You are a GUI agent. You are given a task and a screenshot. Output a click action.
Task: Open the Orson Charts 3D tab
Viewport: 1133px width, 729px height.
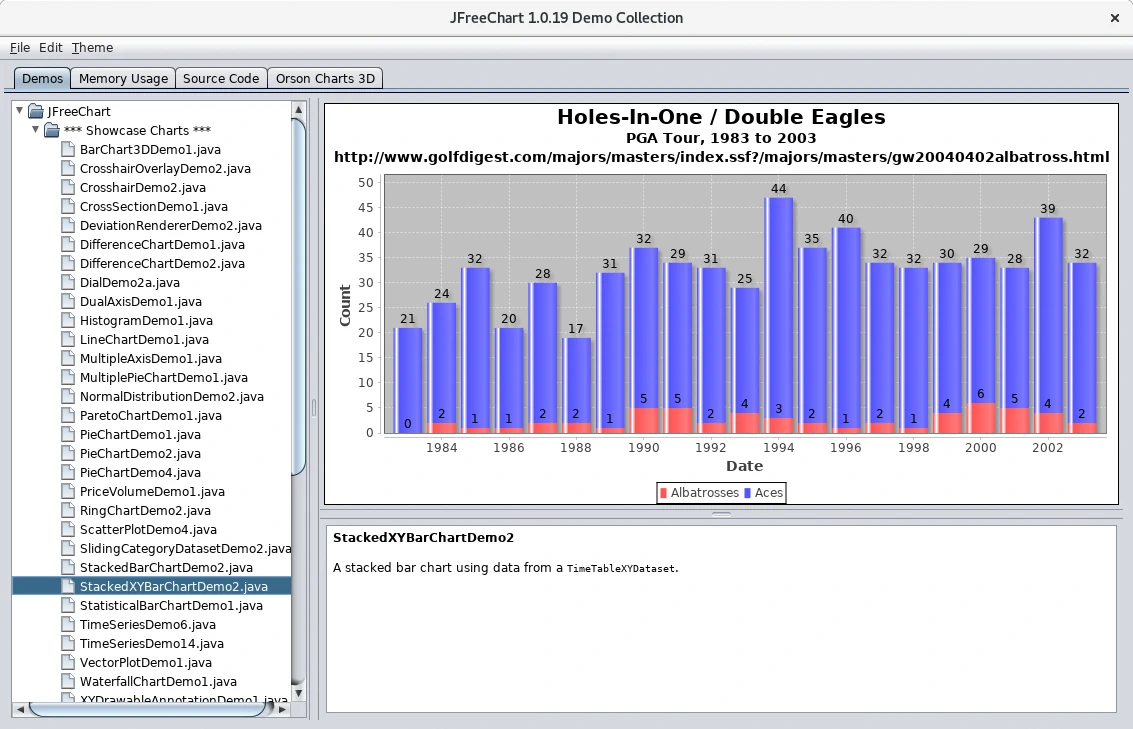pyautogui.click(x=326, y=78)
